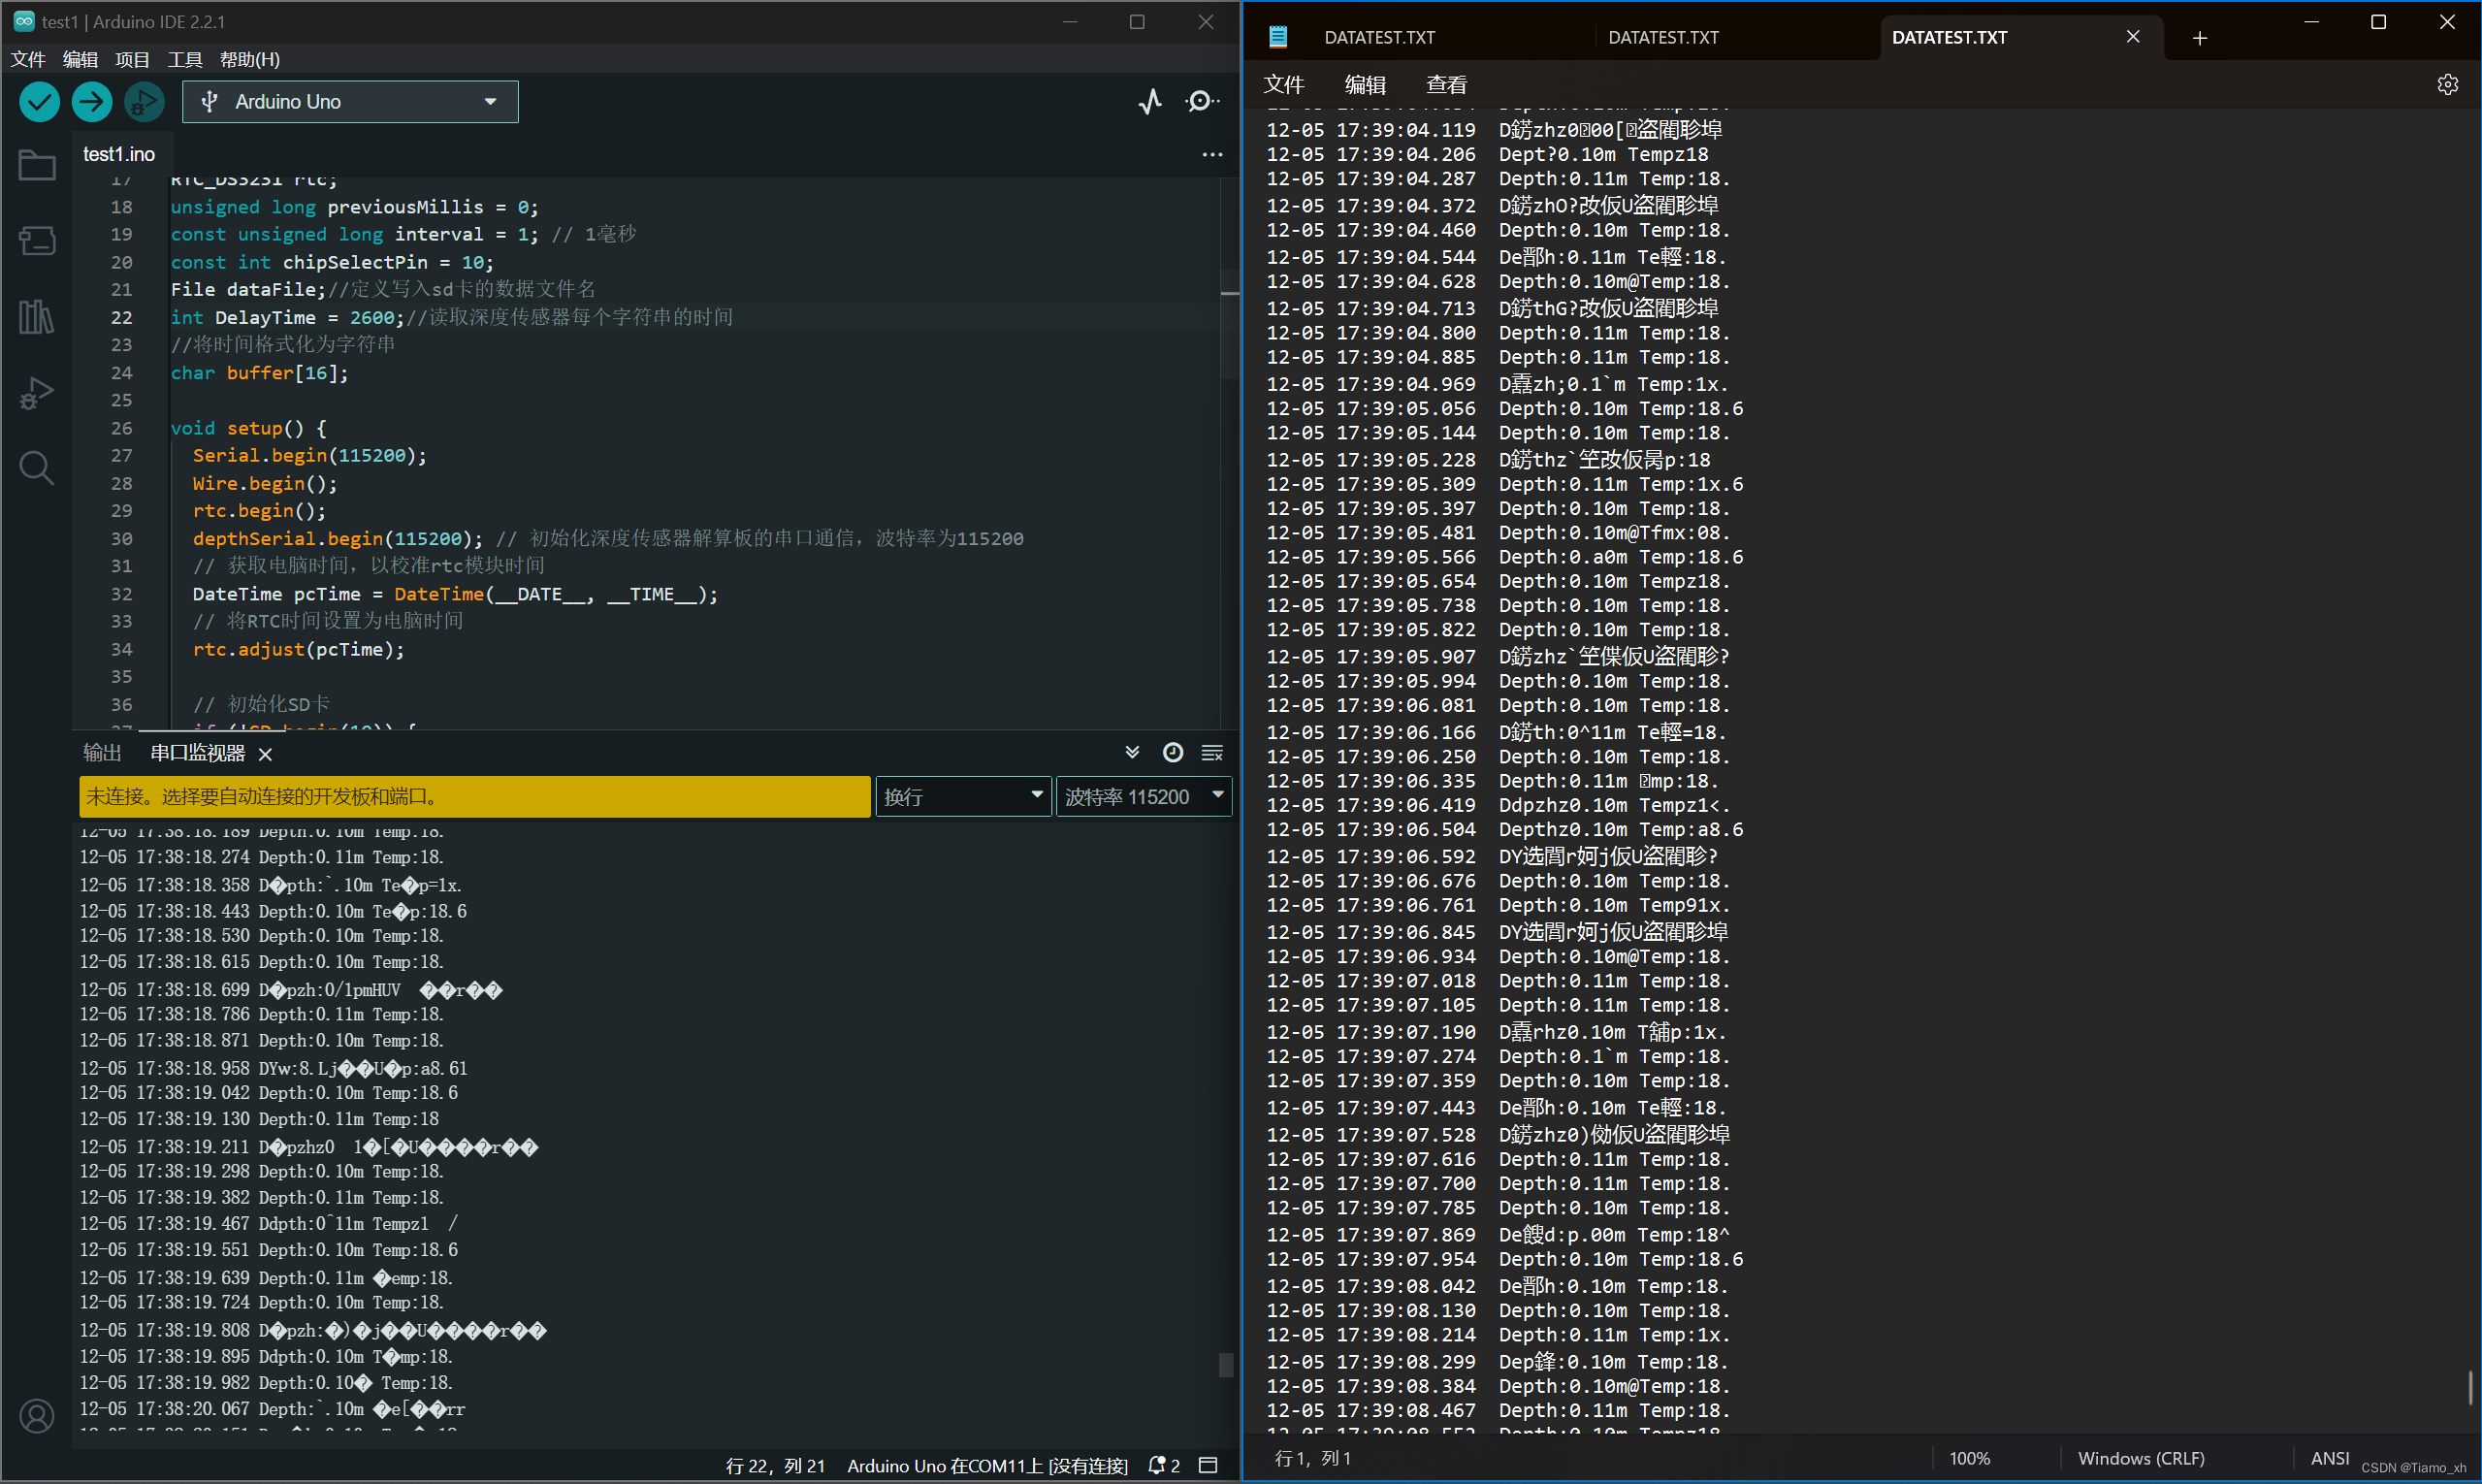Clear the serial monitor output
The image size is (2482, 1484).
(x=1212, y=752)
